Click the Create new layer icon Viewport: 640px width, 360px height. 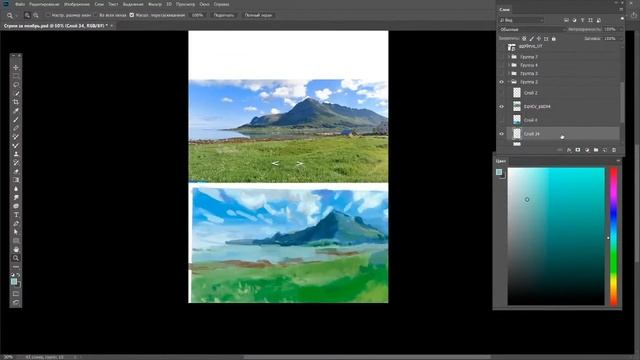click(605, 150)
